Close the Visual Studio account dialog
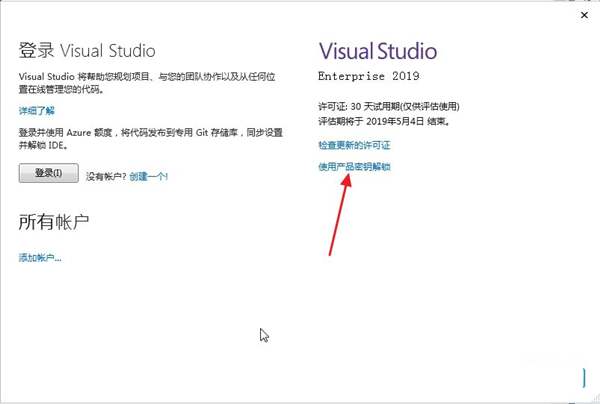Screen dimensions: 600x404 pyautogui.click(x=584, y=15)
